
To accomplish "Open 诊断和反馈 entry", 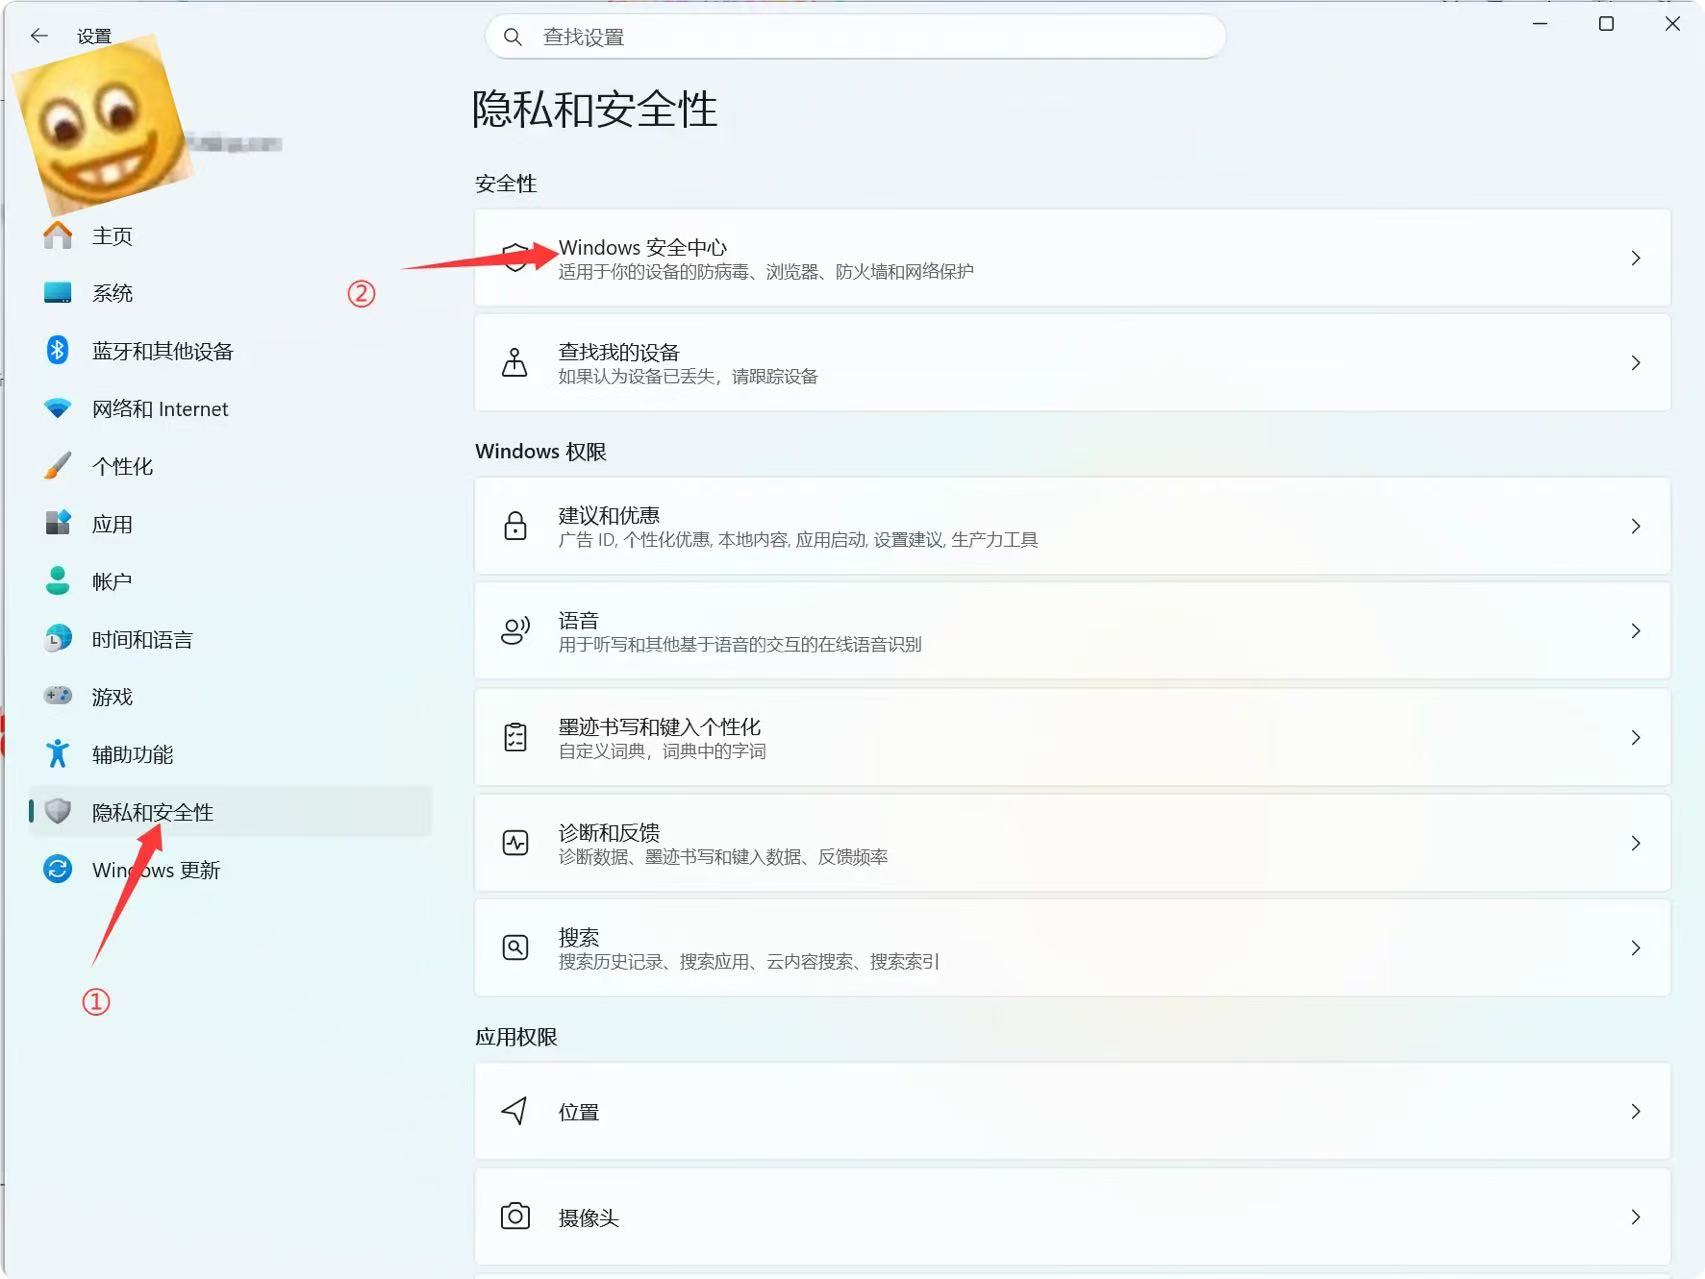I will coord(1072,843).
